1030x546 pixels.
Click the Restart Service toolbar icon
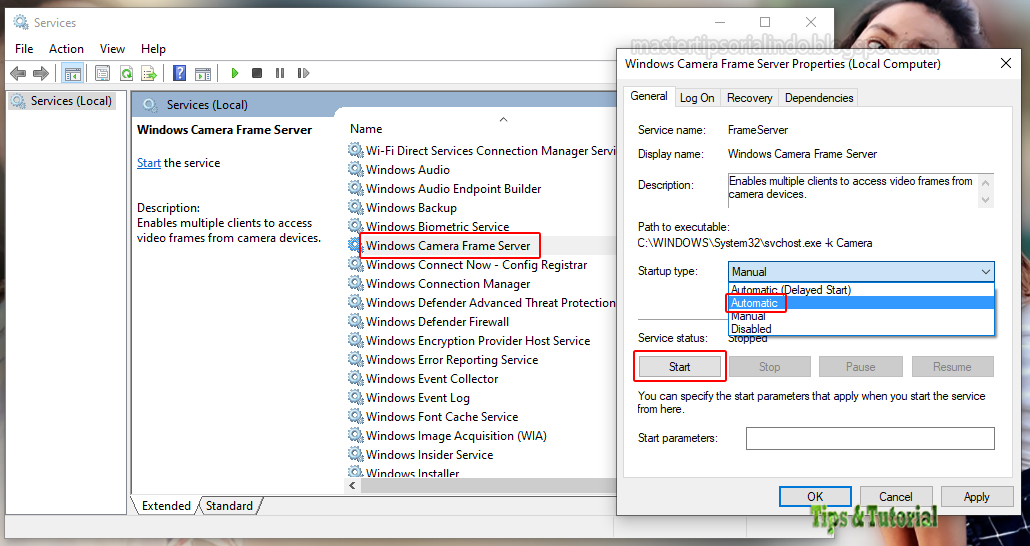(x=303, y=73)
